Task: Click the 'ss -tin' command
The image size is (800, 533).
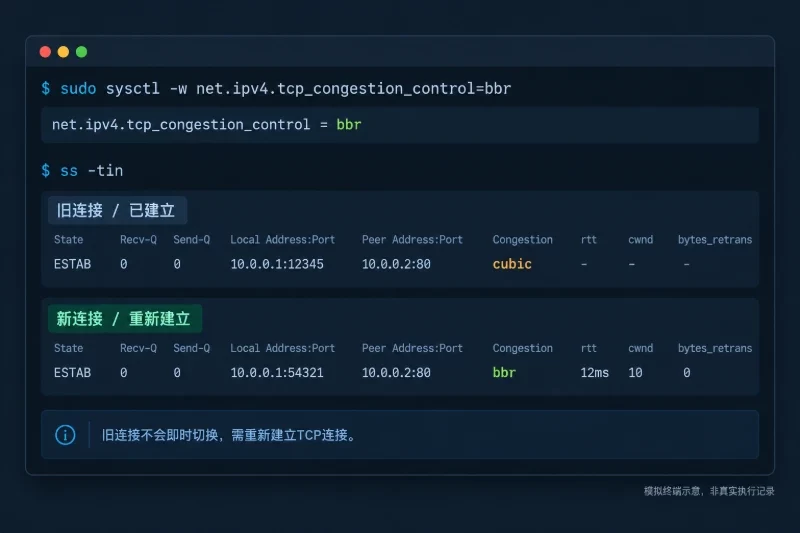Action: tap(82, 170)
